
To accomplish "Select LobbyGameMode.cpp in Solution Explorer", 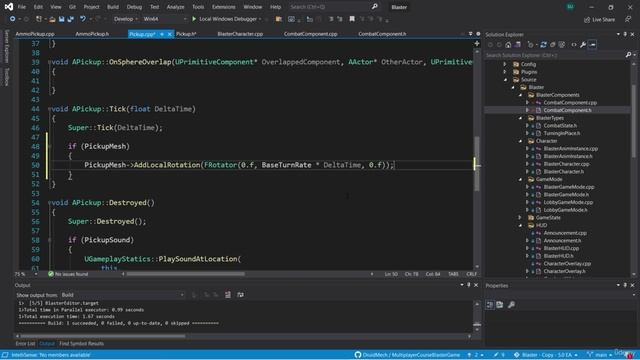I will click(568, 202).
